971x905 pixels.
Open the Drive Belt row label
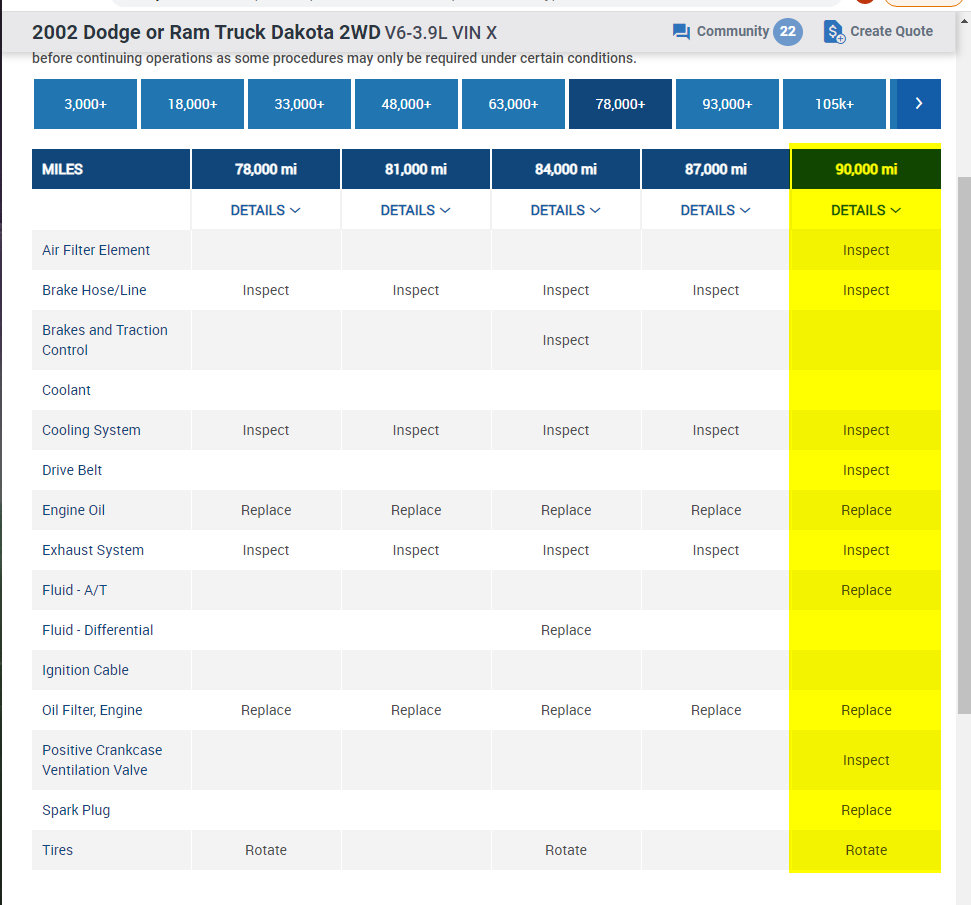point(72,470)
